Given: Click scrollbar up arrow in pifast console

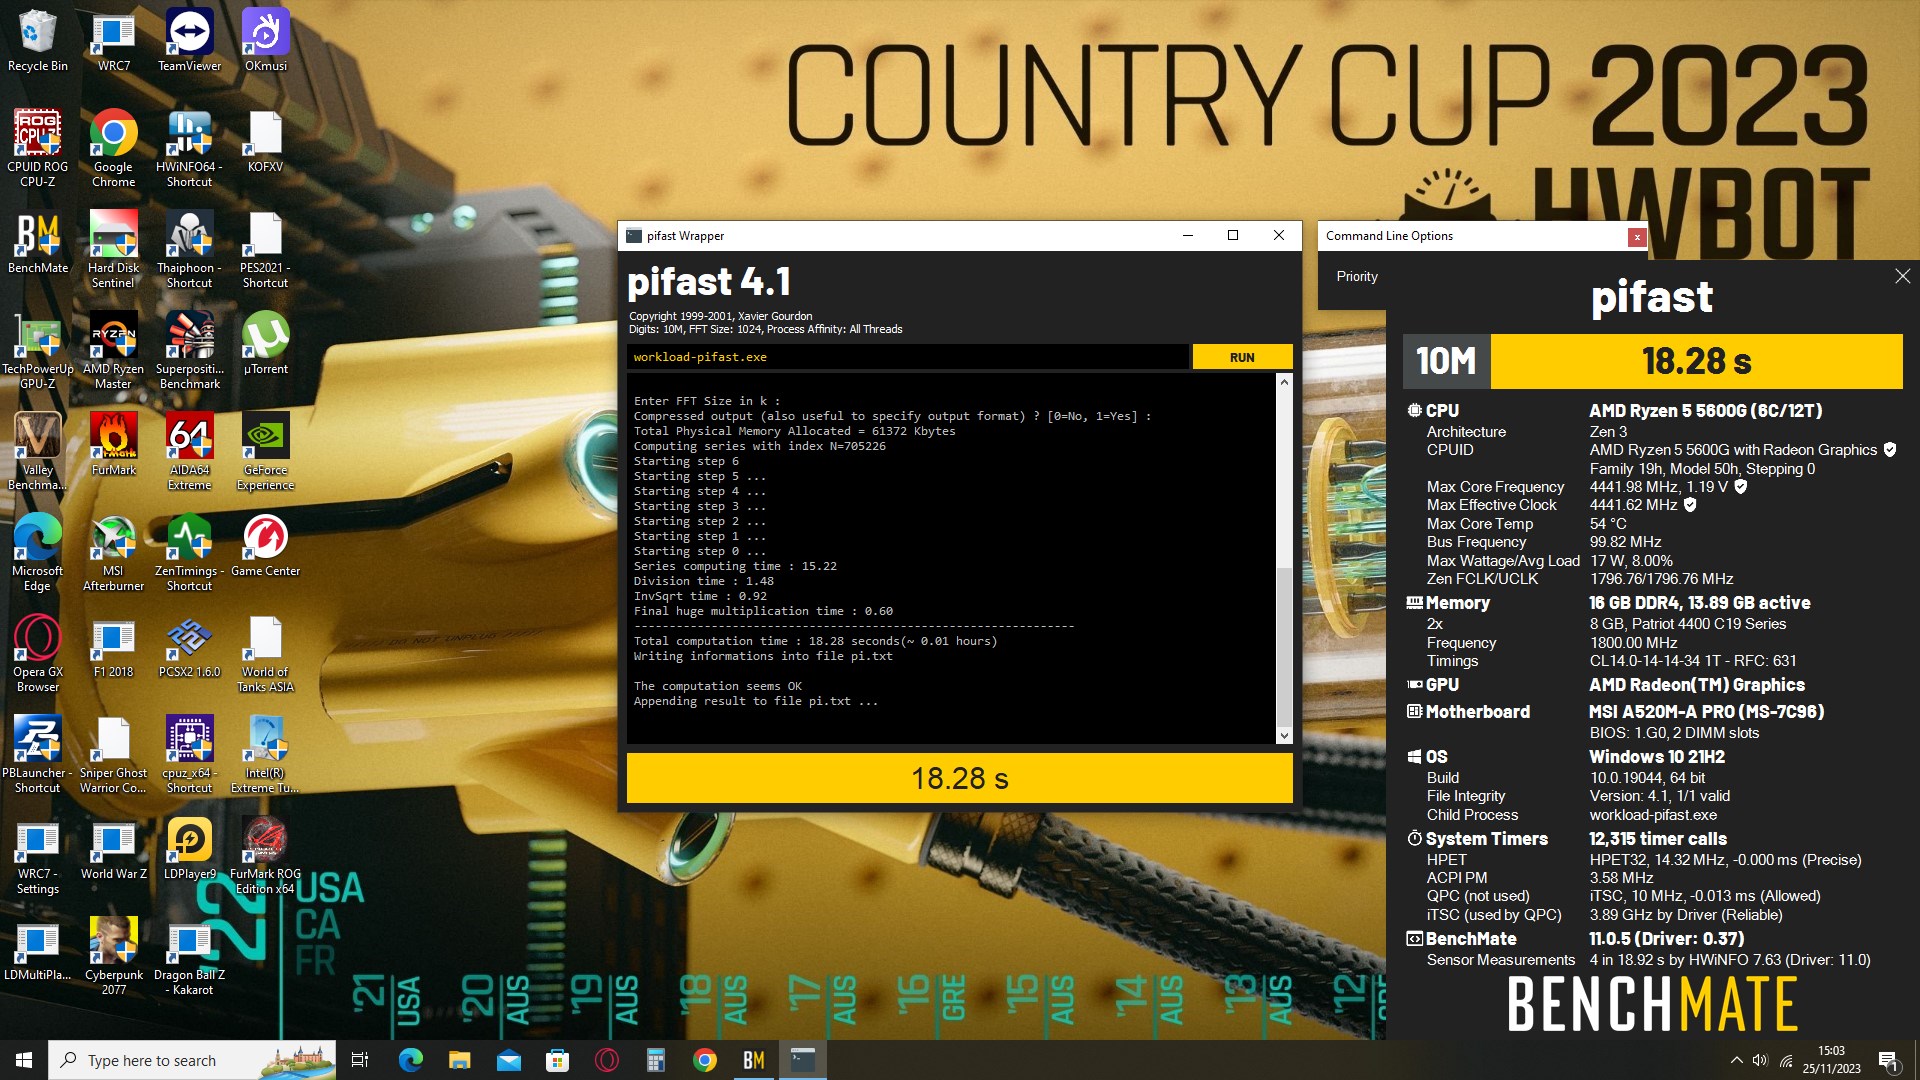Looking at the screenshot, I should click(1284, 383).
